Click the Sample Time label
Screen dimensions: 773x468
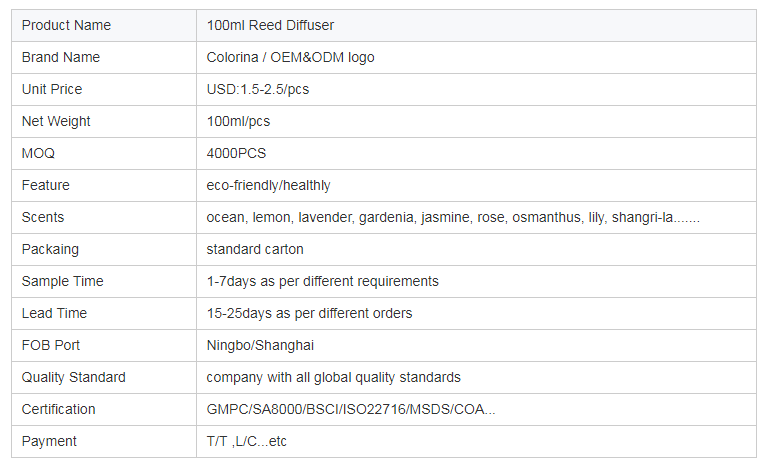tap(63, 281)
